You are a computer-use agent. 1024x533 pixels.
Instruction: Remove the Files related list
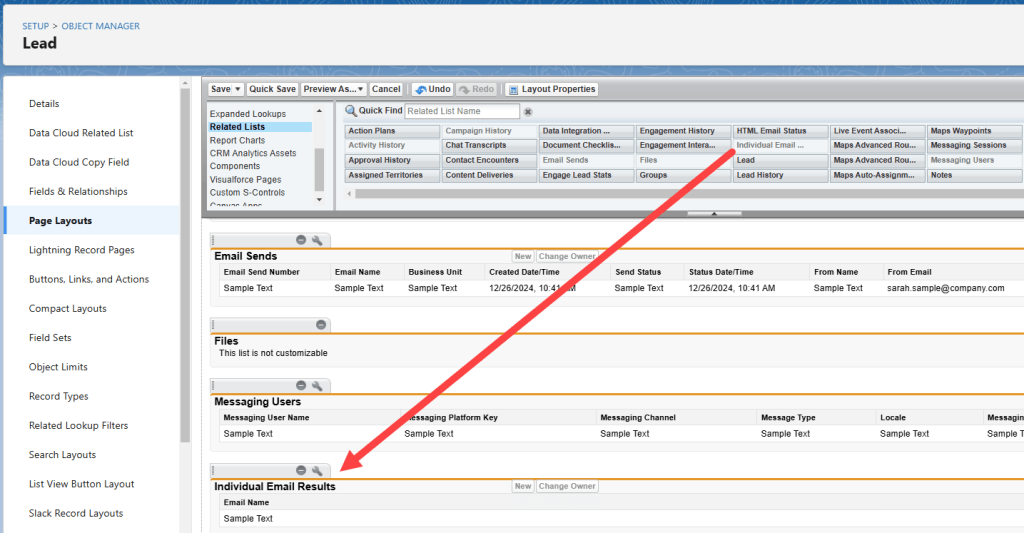(x=321, y=325)
